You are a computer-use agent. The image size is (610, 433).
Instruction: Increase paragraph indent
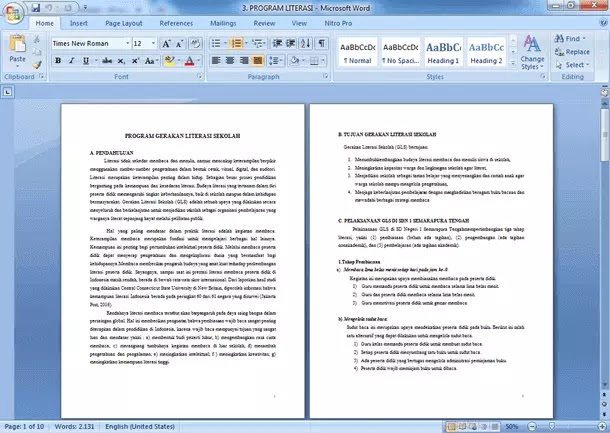[x=290, y=44]
